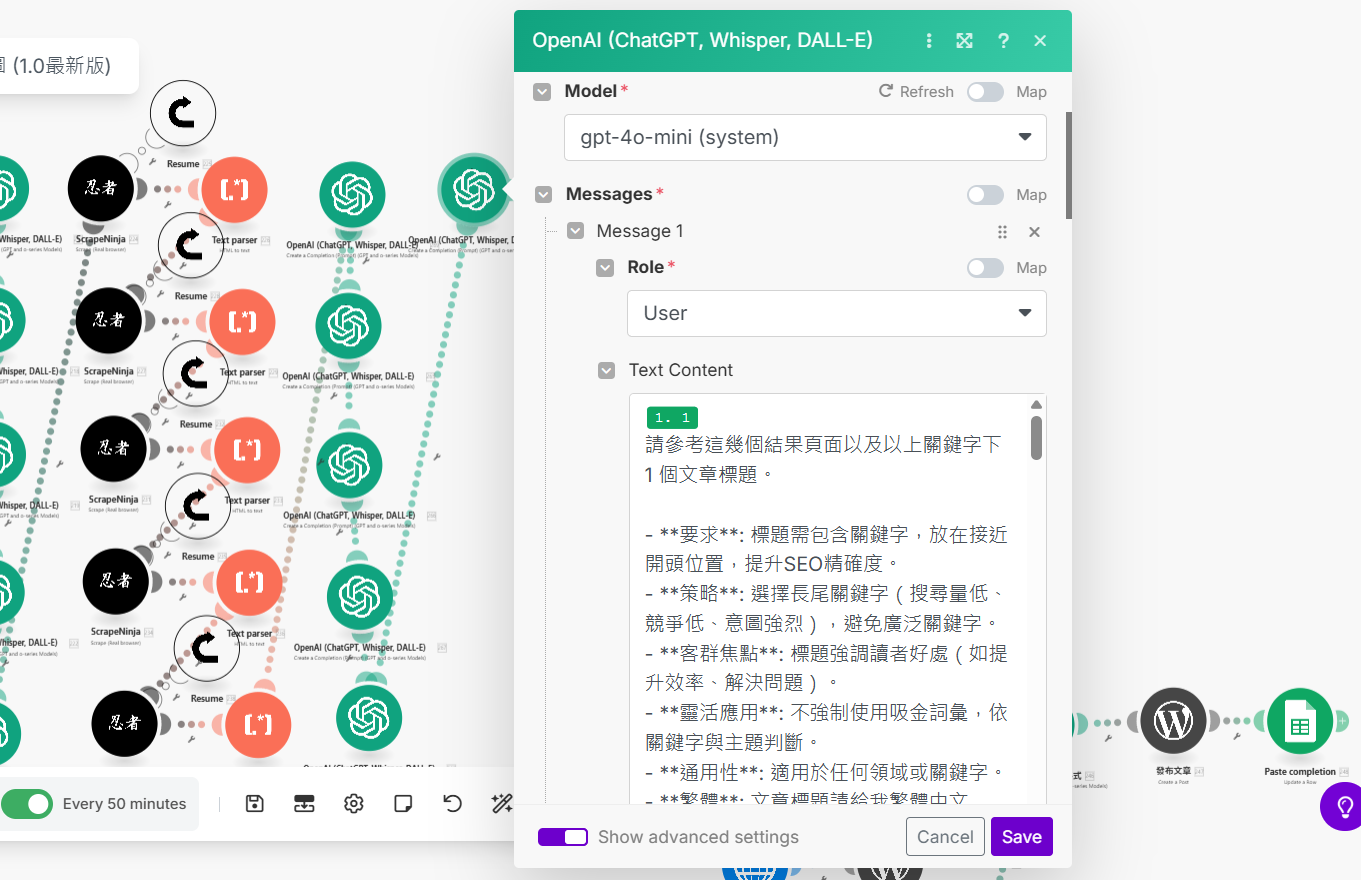Click the drag handle of Message 1
1361x880 pixels.
point(1002,232)
